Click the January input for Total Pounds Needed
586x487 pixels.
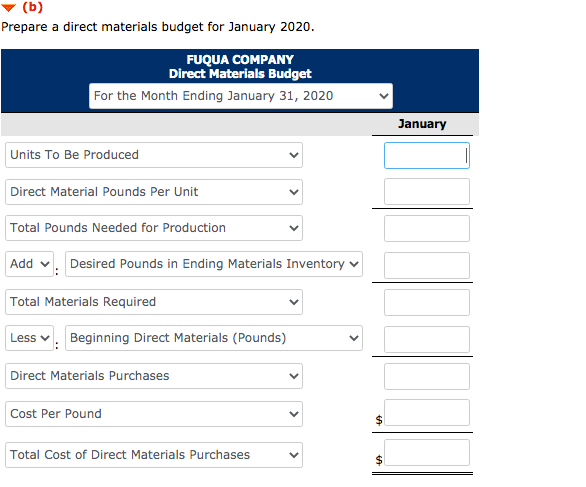pyautogui.click(x=427, y=228)
